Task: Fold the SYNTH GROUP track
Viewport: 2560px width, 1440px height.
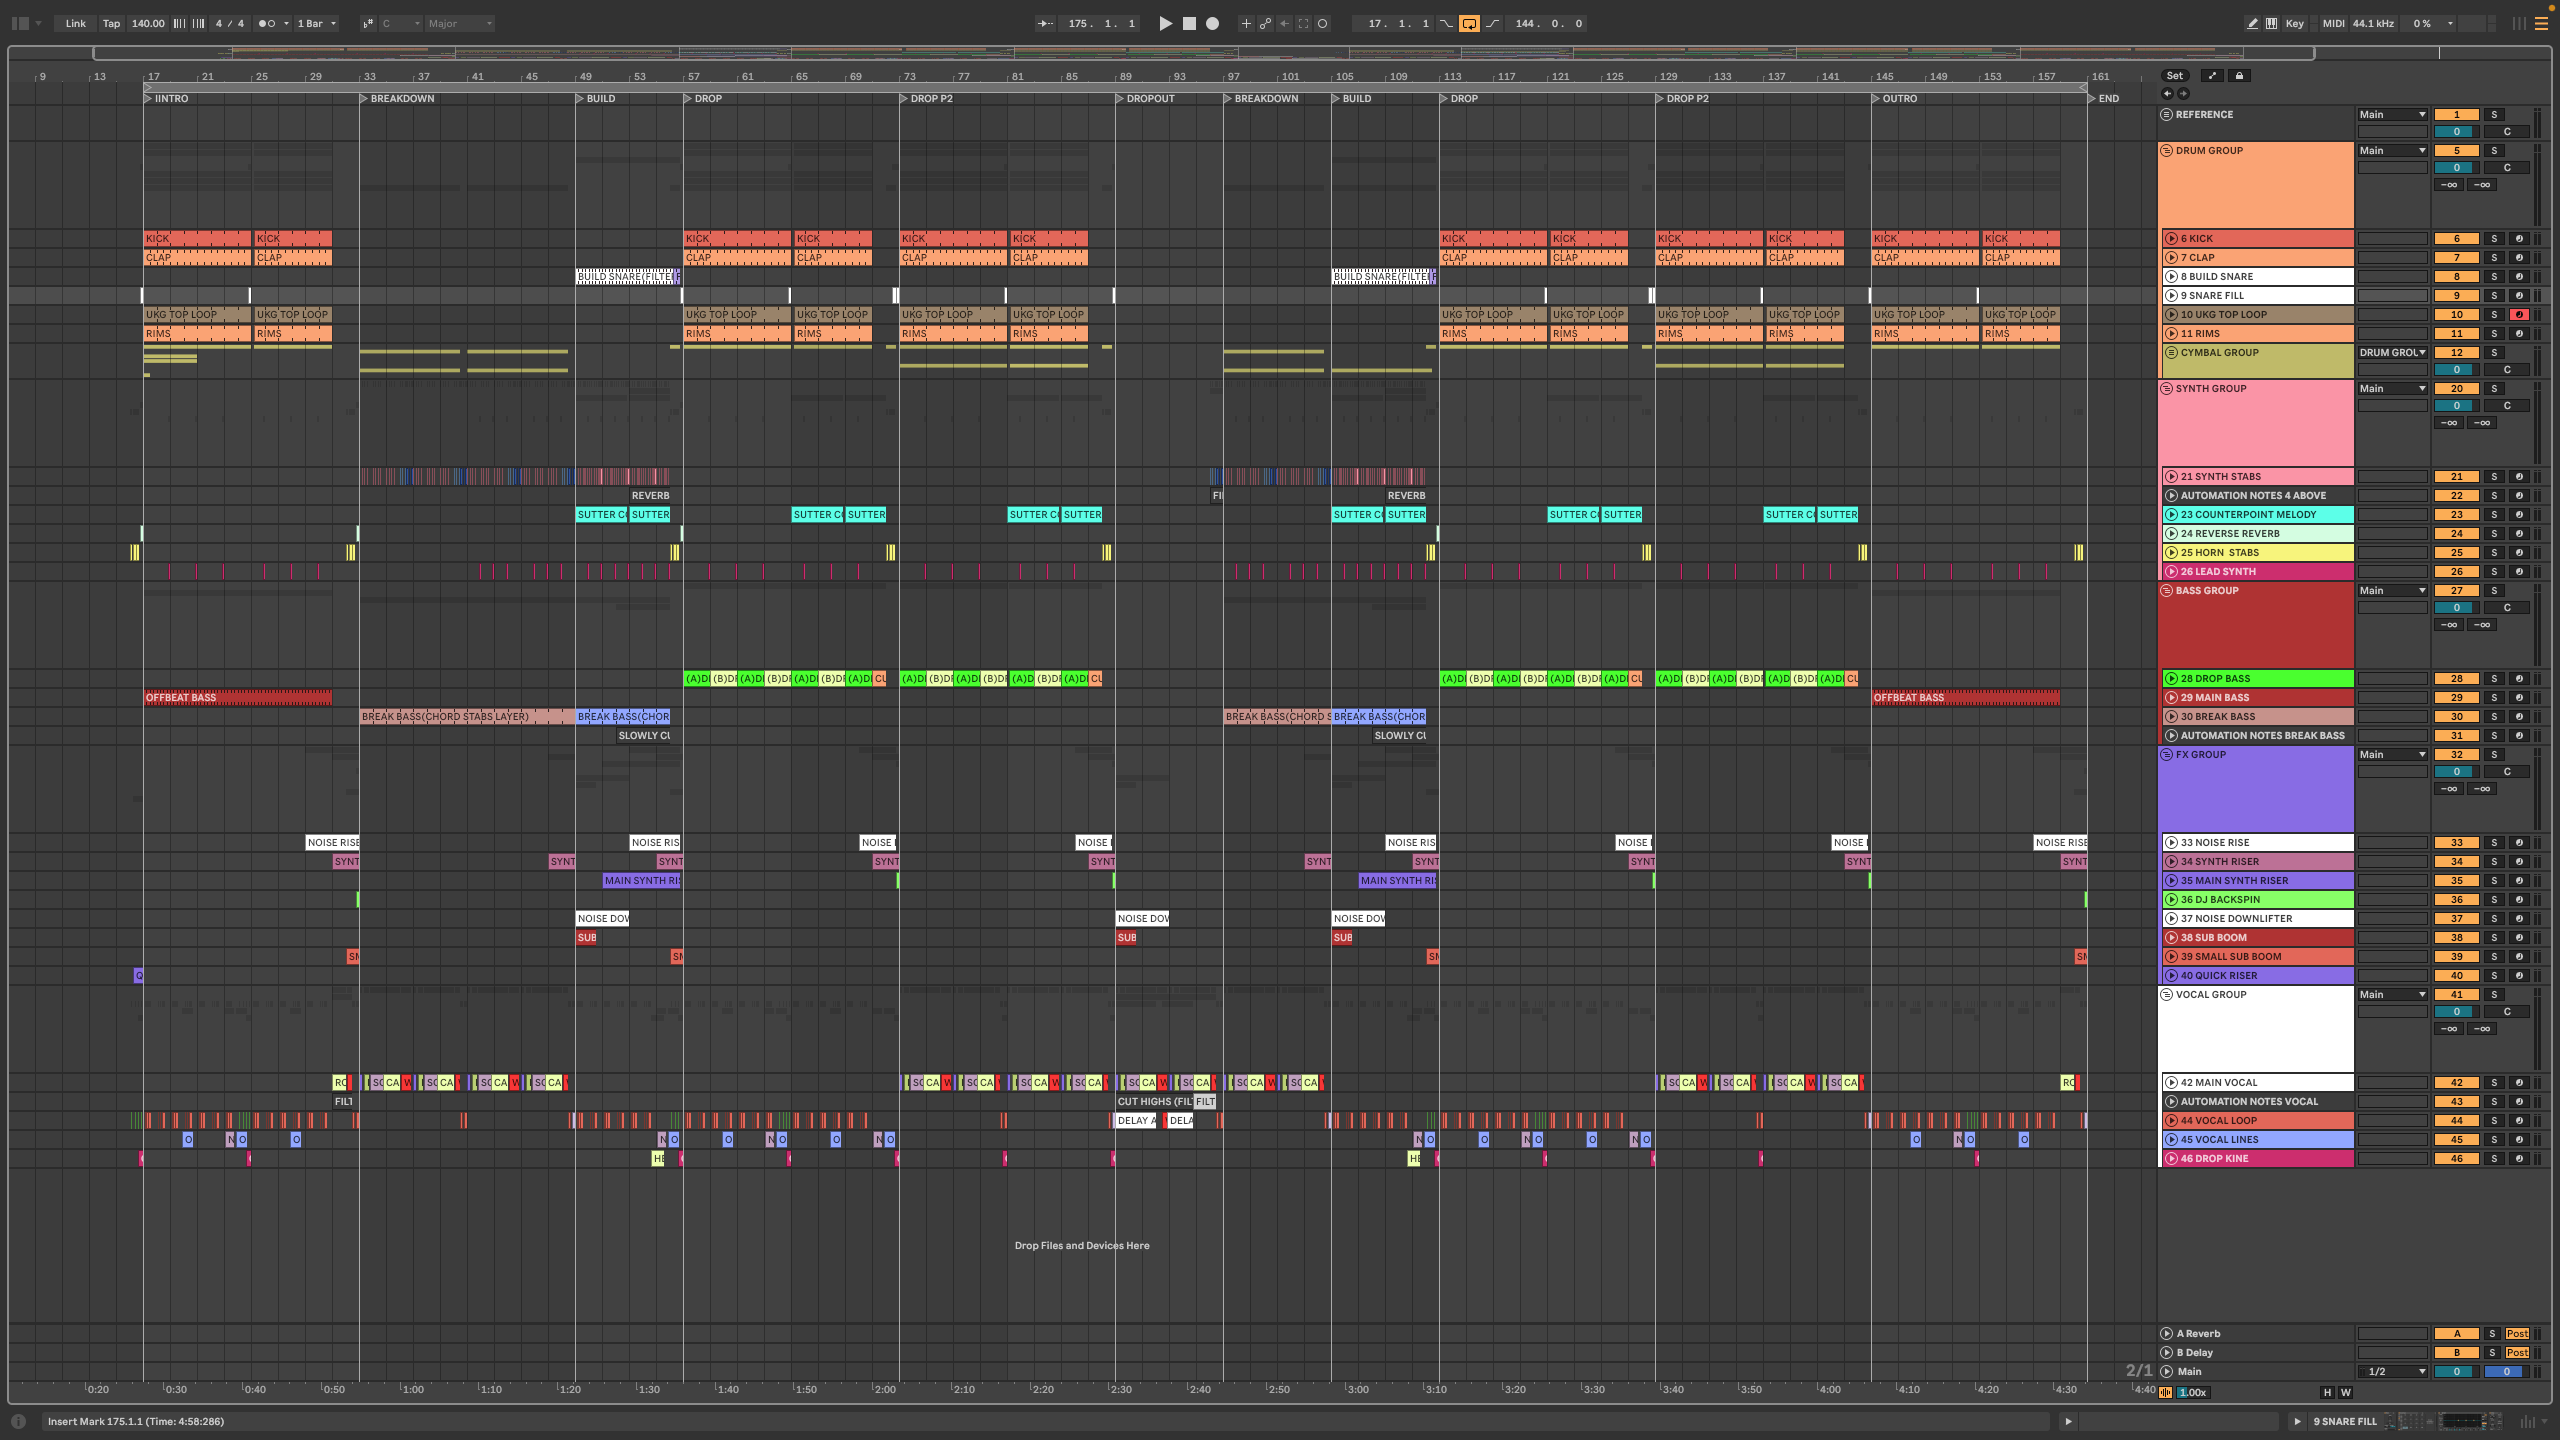Action: pos(2167,389)
